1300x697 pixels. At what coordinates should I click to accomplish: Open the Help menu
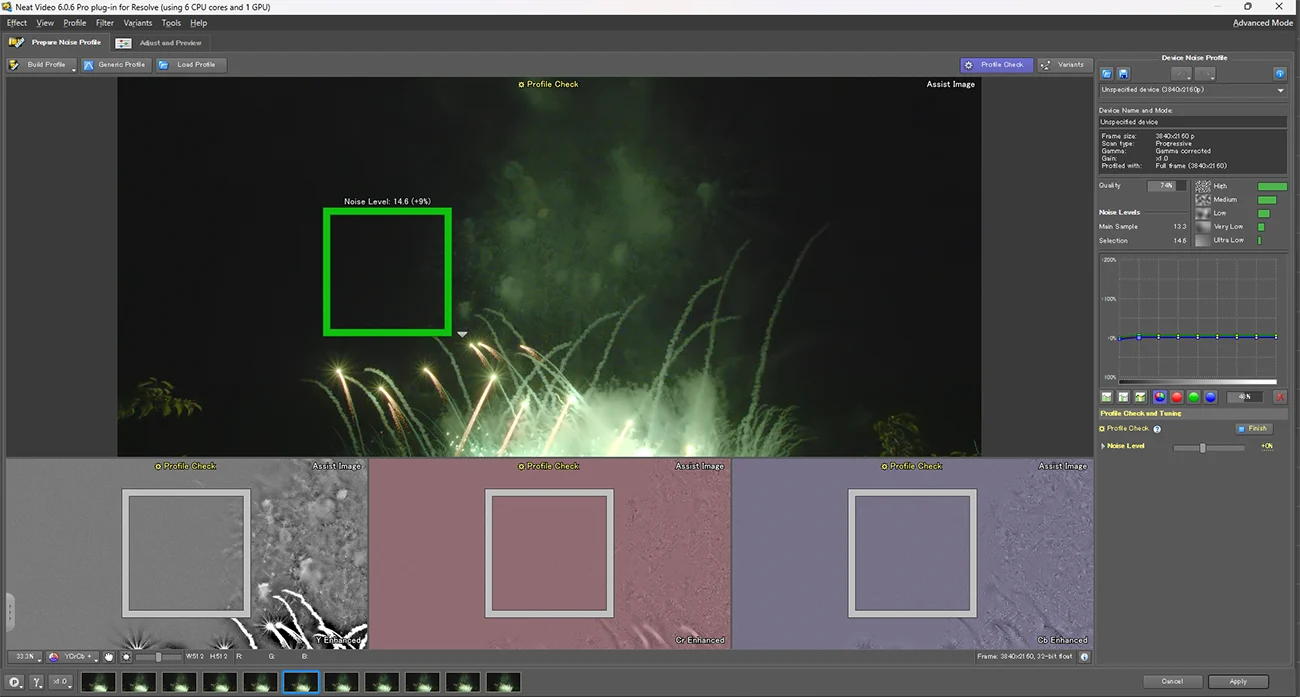[198, 23]
